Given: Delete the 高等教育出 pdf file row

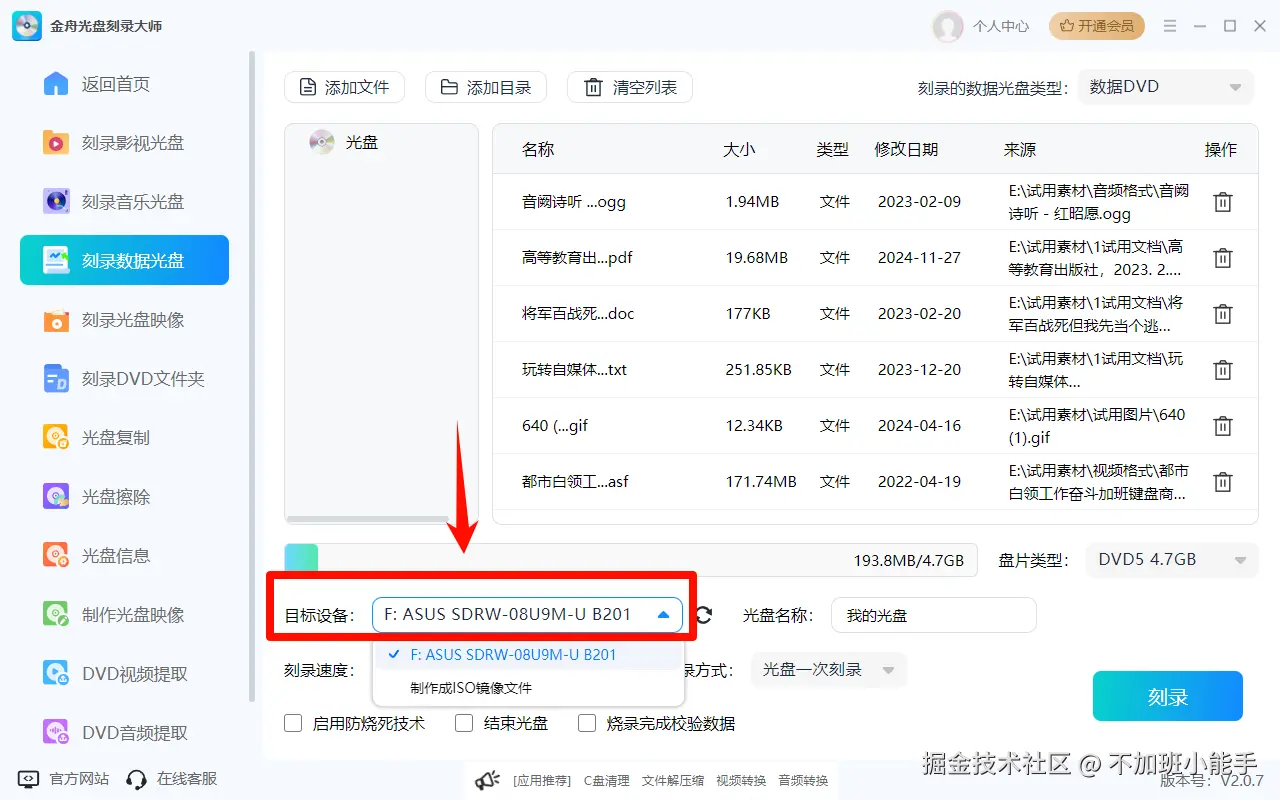Looking at the screenshot, I should pyautogui.click(x=1222, y=258).
